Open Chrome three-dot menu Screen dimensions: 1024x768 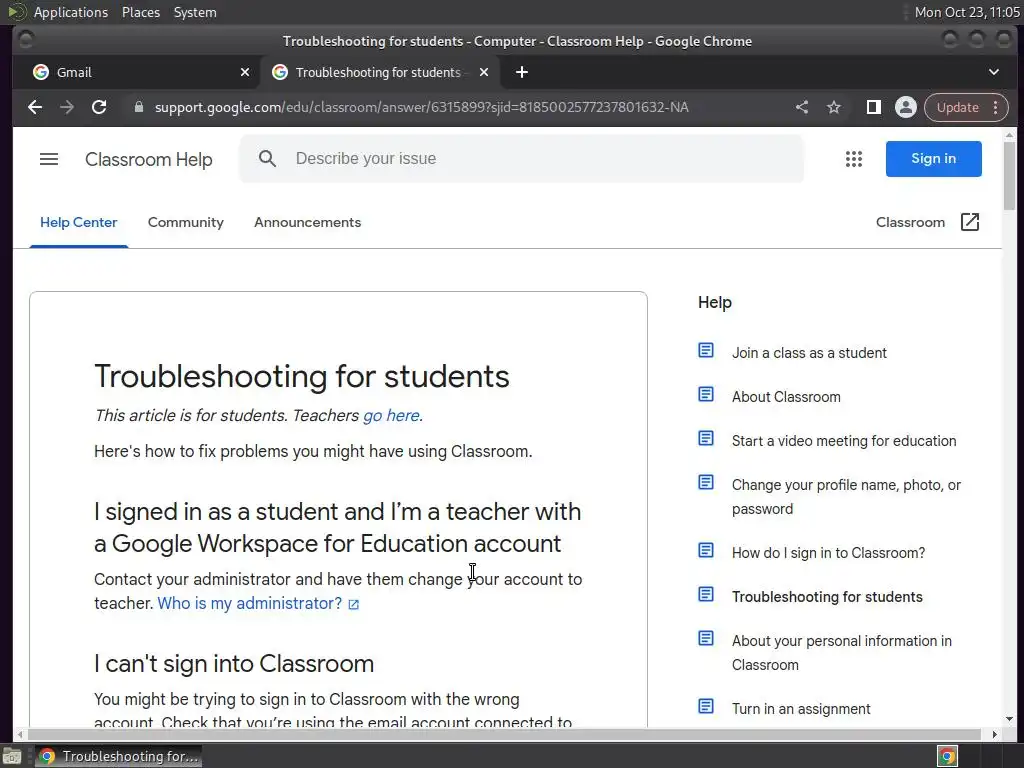click(x=995, y=107)
